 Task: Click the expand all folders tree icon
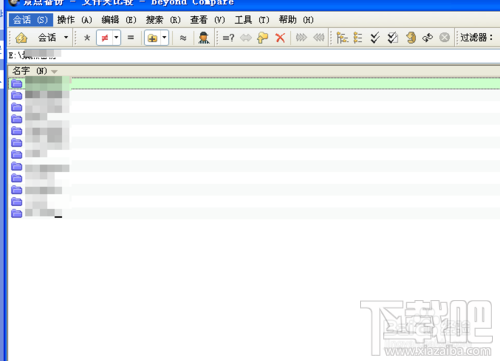coord(342,38)
